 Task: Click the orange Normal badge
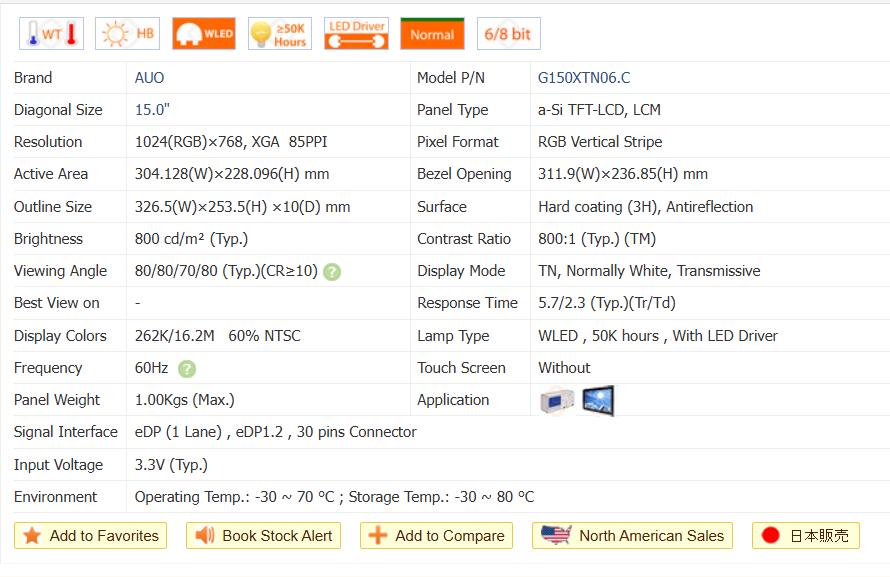pyautogui.click(x=432, y=34)
